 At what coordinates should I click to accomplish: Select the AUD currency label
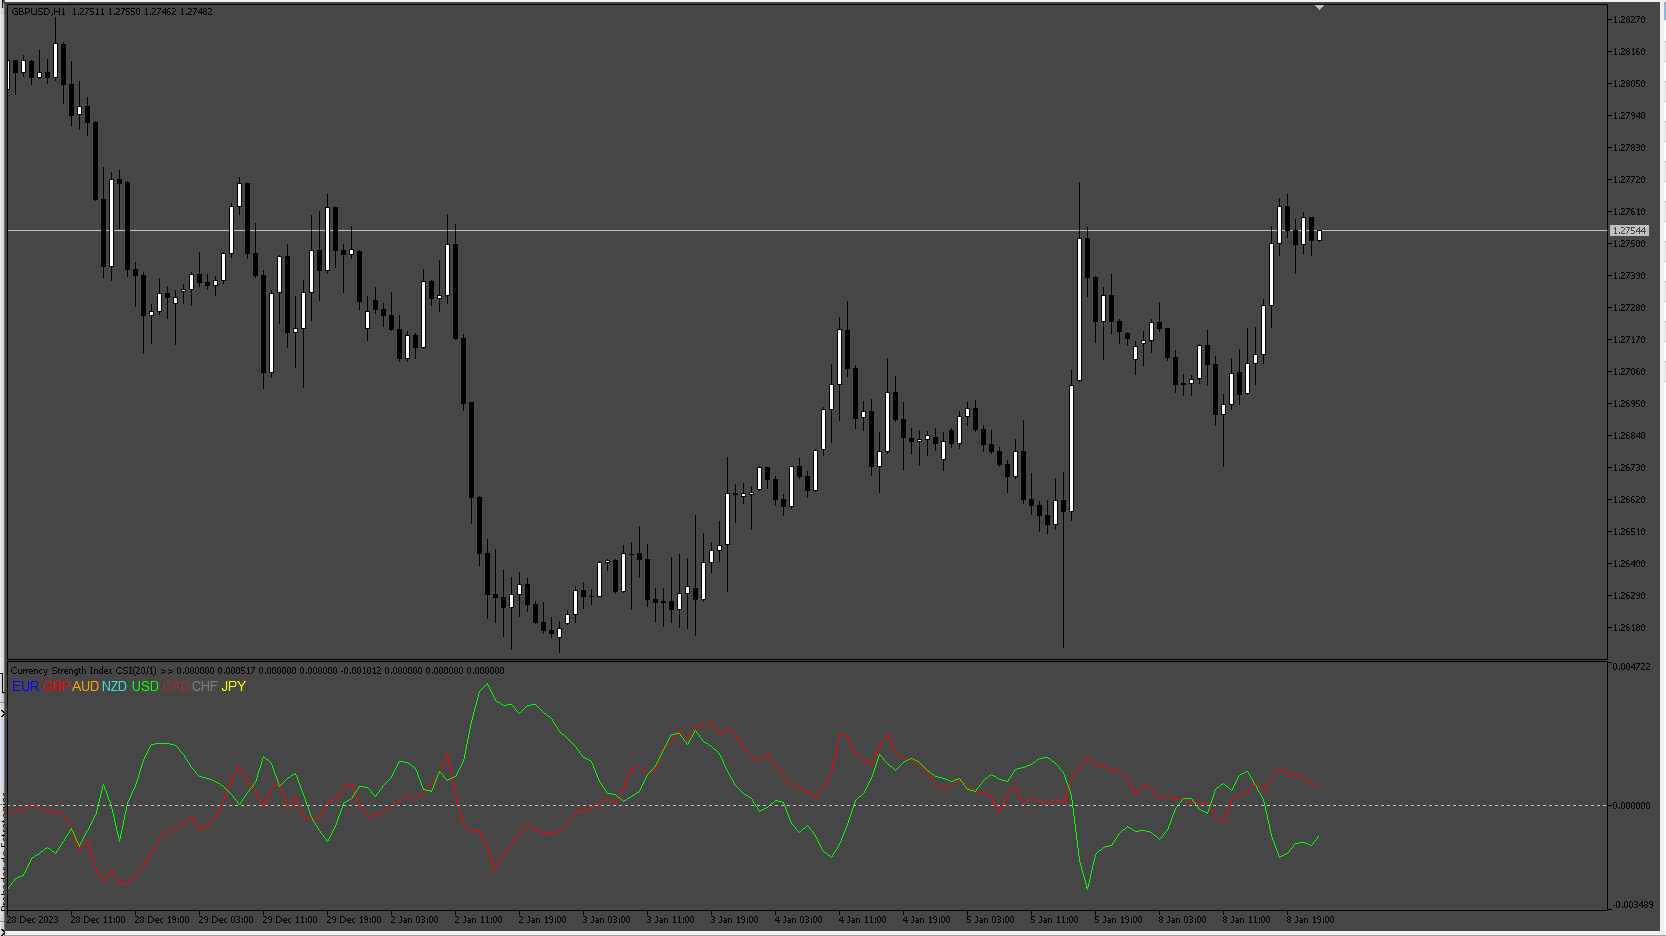coord(85,686)
